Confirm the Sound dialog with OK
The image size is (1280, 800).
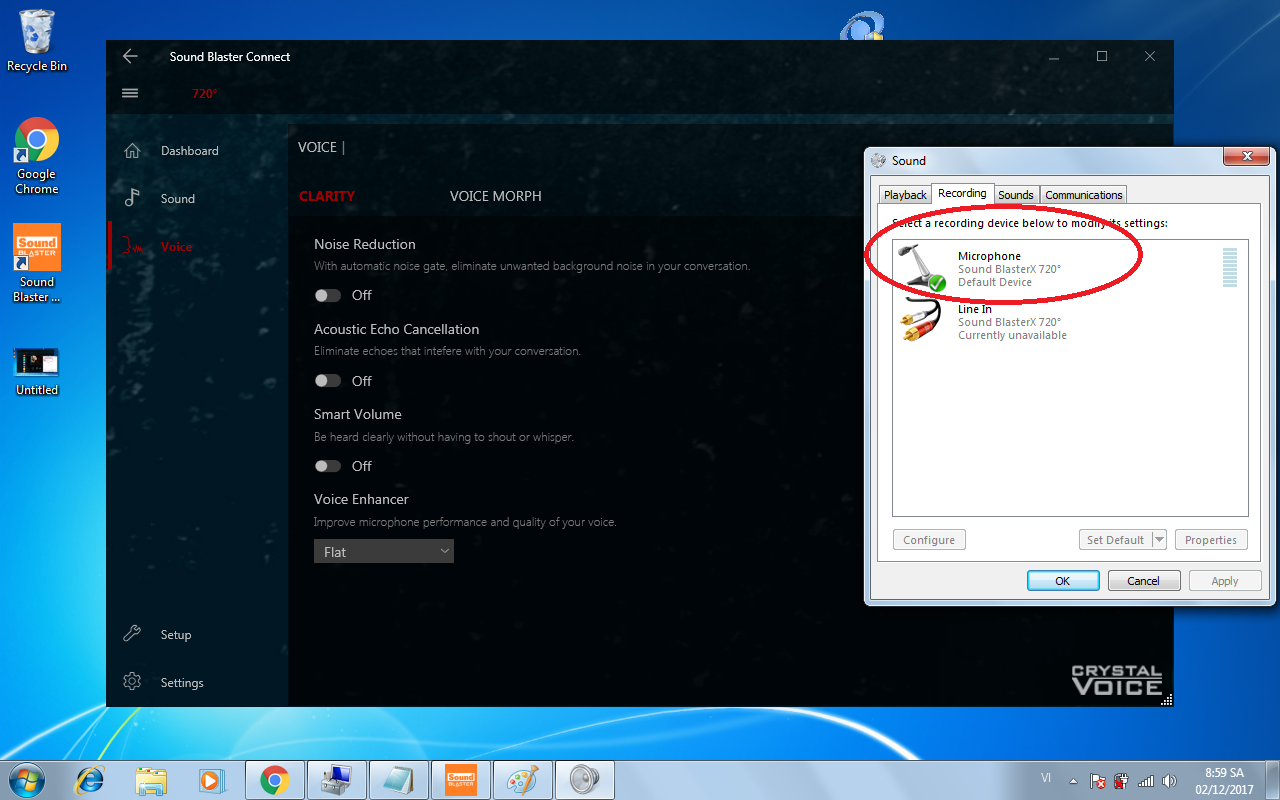point(1063,581)
